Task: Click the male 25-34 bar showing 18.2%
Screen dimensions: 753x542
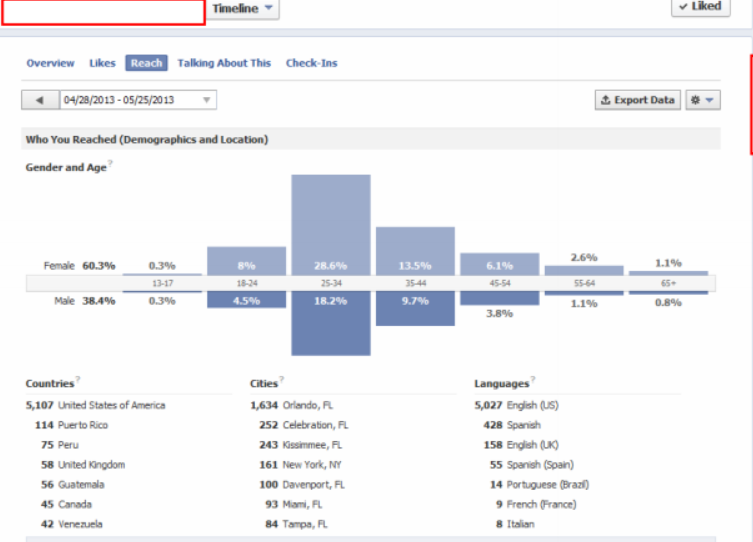Action: click(x=331, y=323)
